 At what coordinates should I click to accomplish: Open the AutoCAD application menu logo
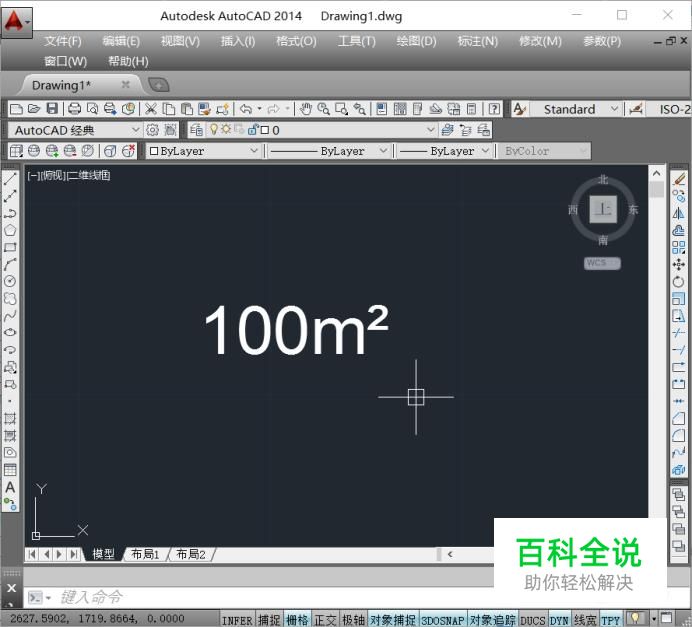(x=16, y=21)
